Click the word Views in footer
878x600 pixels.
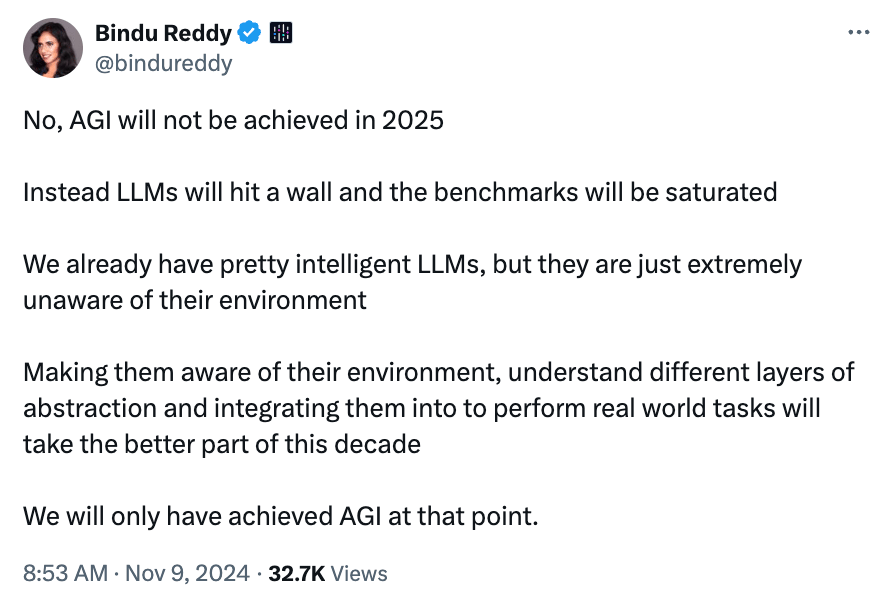tap(359, 574)
